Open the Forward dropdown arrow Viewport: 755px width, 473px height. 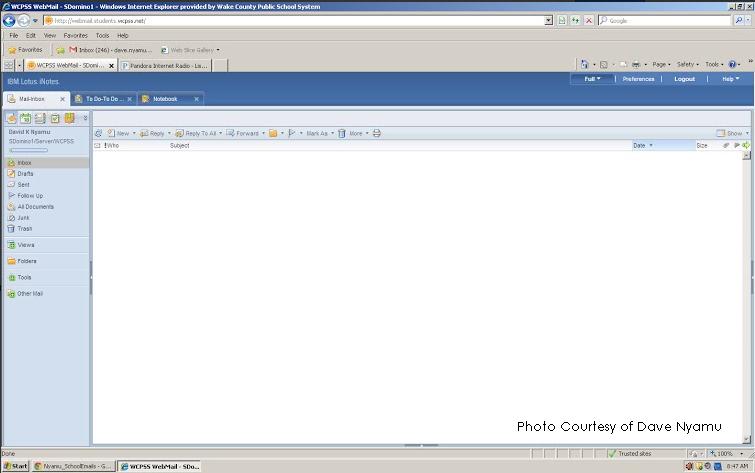263,133
